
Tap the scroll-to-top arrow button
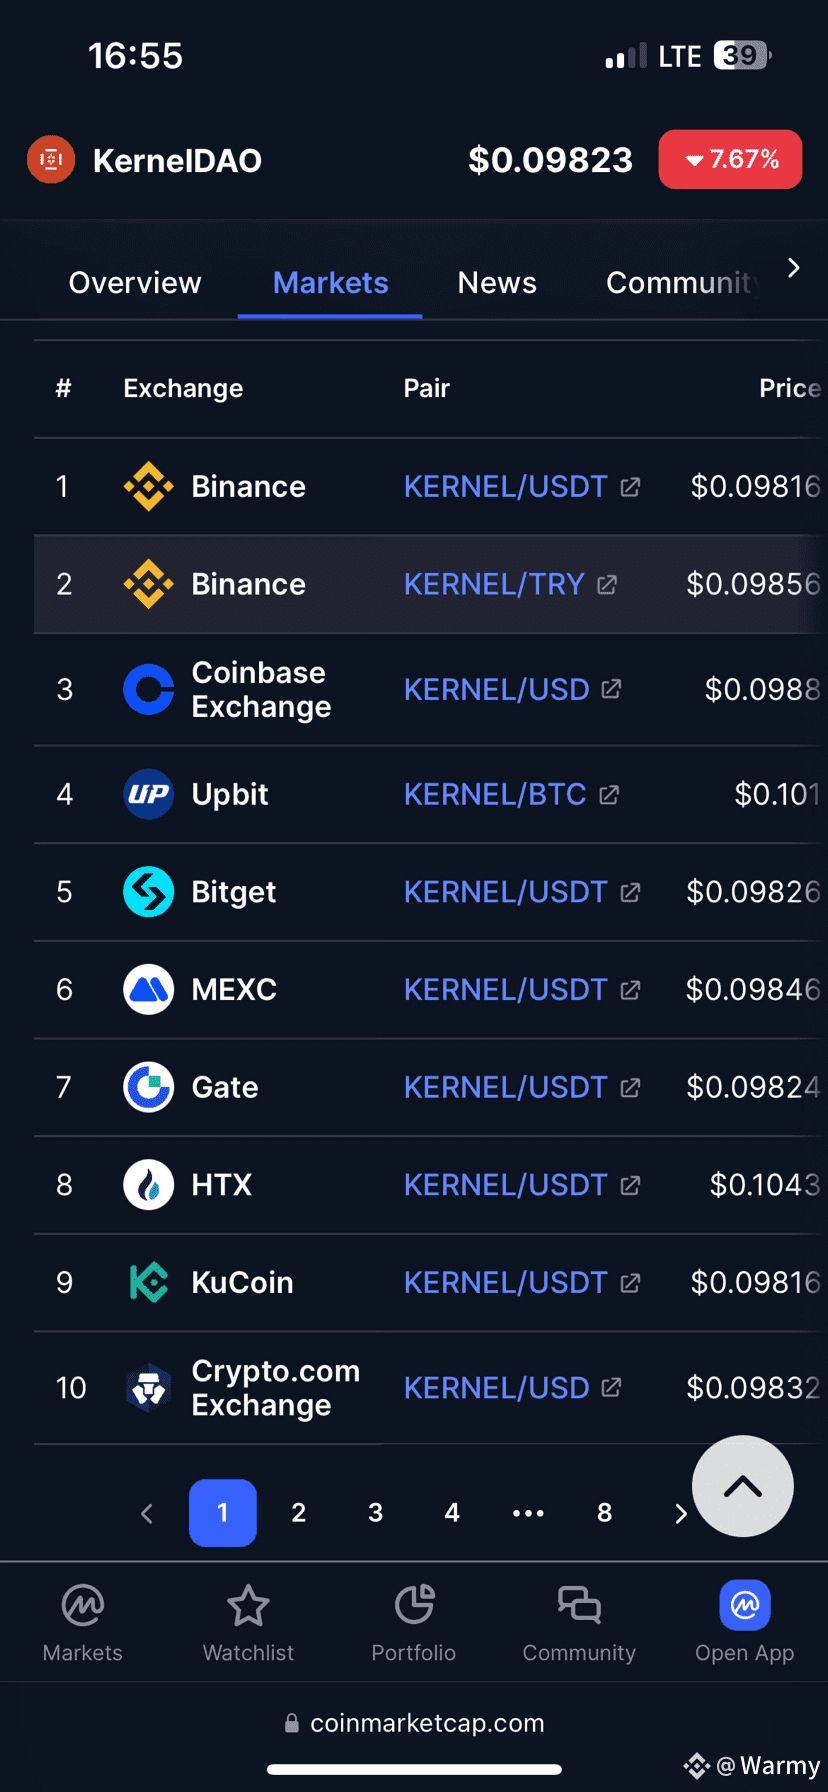click(x=743, y=1486)
